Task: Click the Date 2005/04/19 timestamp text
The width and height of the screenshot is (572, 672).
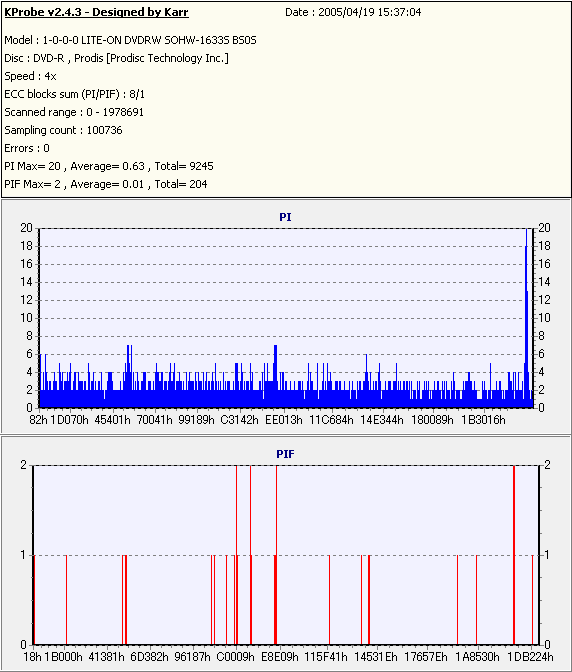Action: (x=353, y=12)
